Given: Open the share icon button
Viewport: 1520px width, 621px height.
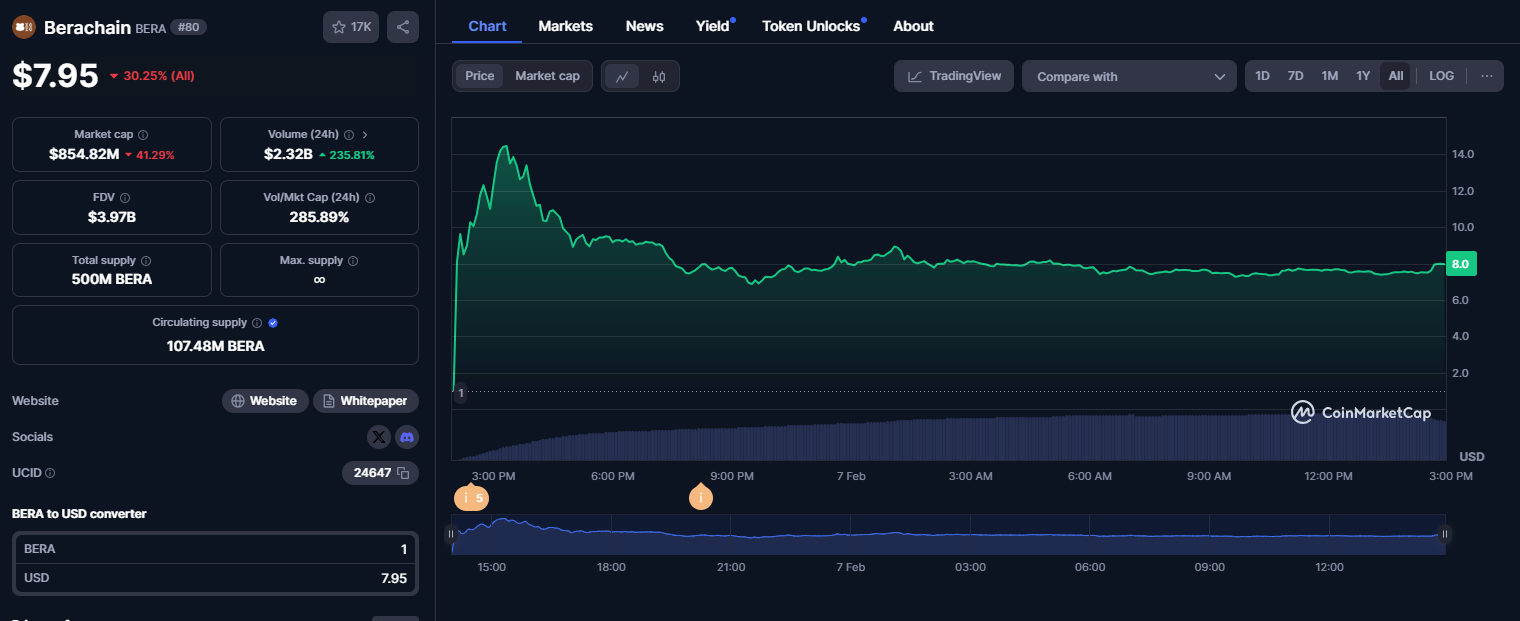Looking at the screenshot, I should coord(403,27).
